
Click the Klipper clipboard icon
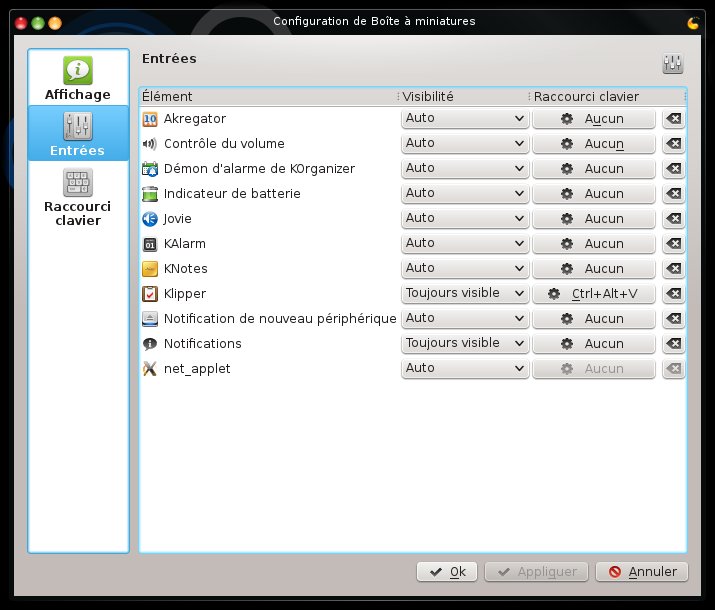150,294
